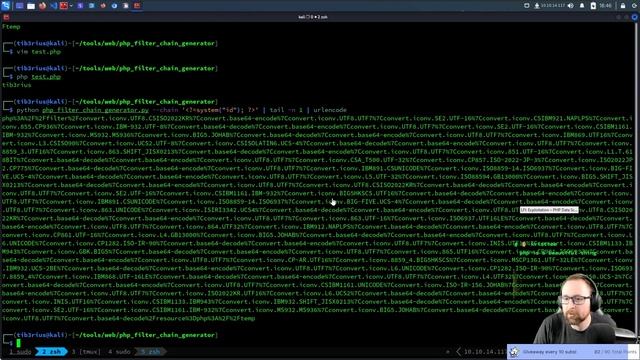The image size is (640, 360).
Task: Open the volume control tray icon
Action: pos(571,6)
